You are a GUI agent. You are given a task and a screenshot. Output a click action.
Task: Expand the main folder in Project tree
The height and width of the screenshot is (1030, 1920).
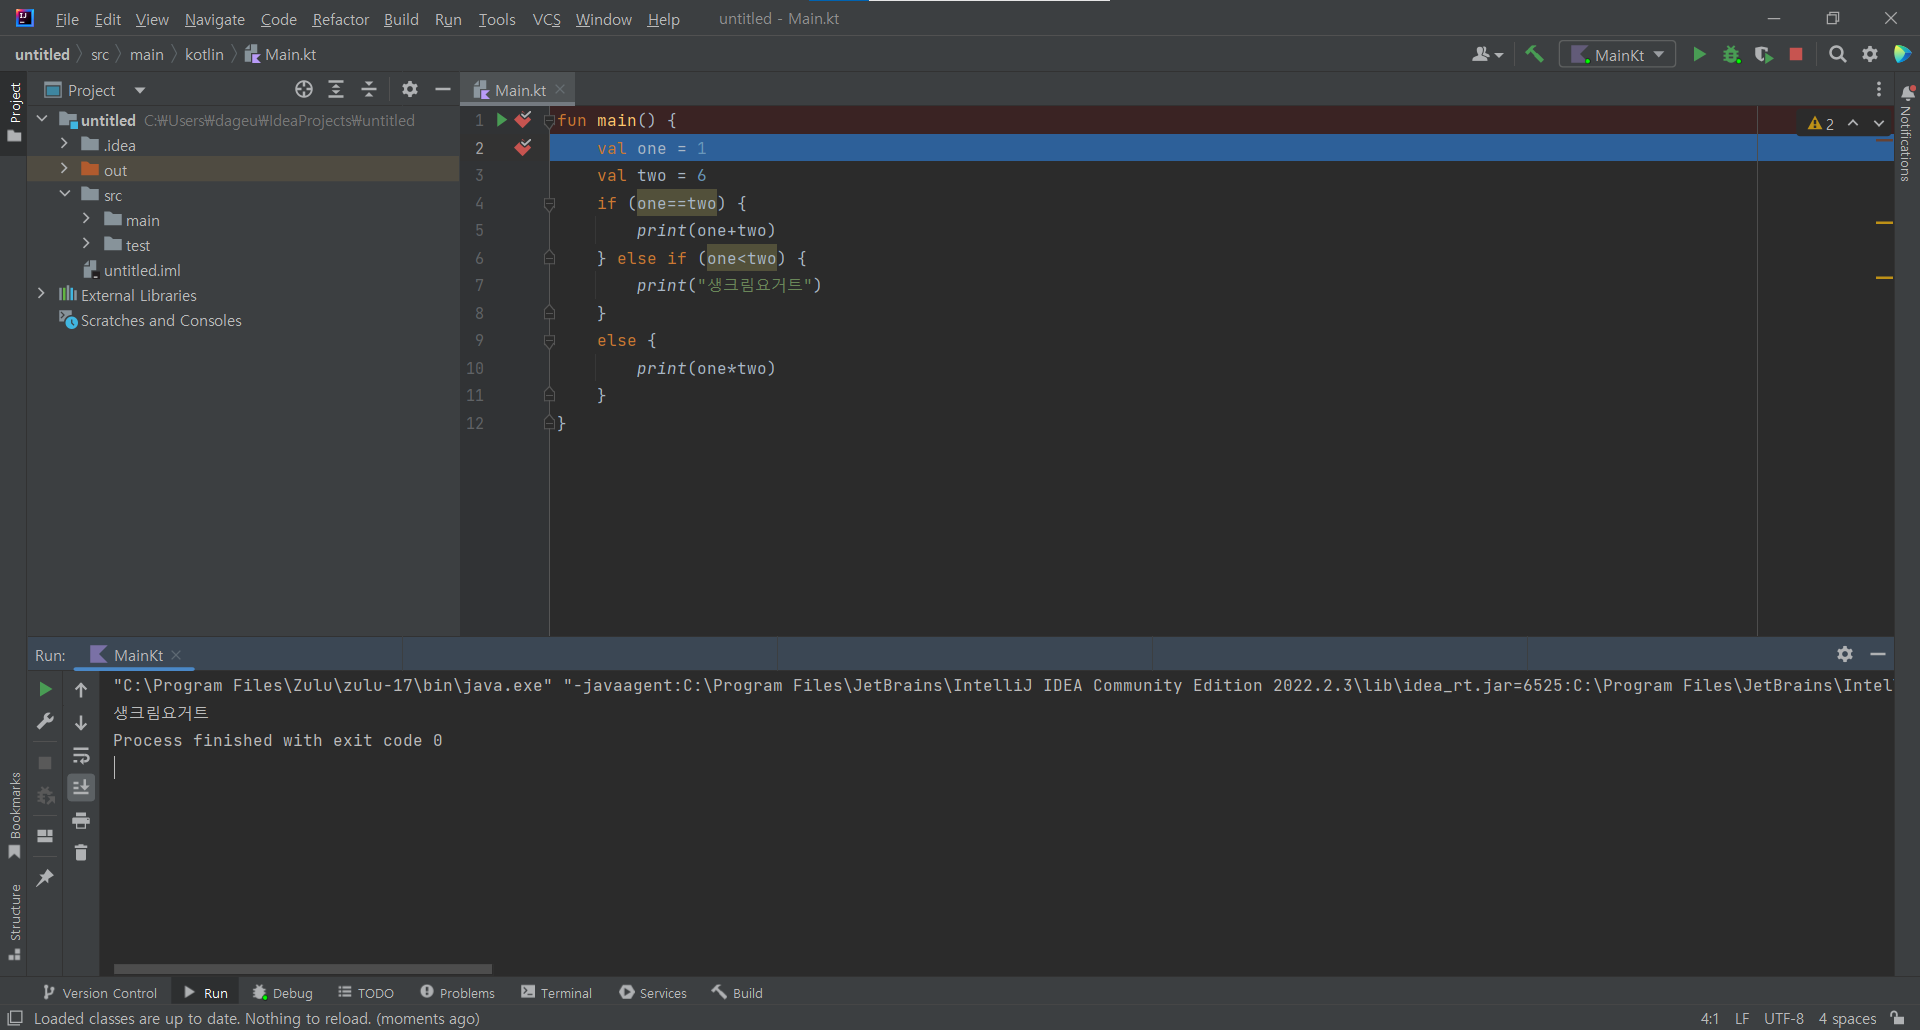click(x=88, y=219)
